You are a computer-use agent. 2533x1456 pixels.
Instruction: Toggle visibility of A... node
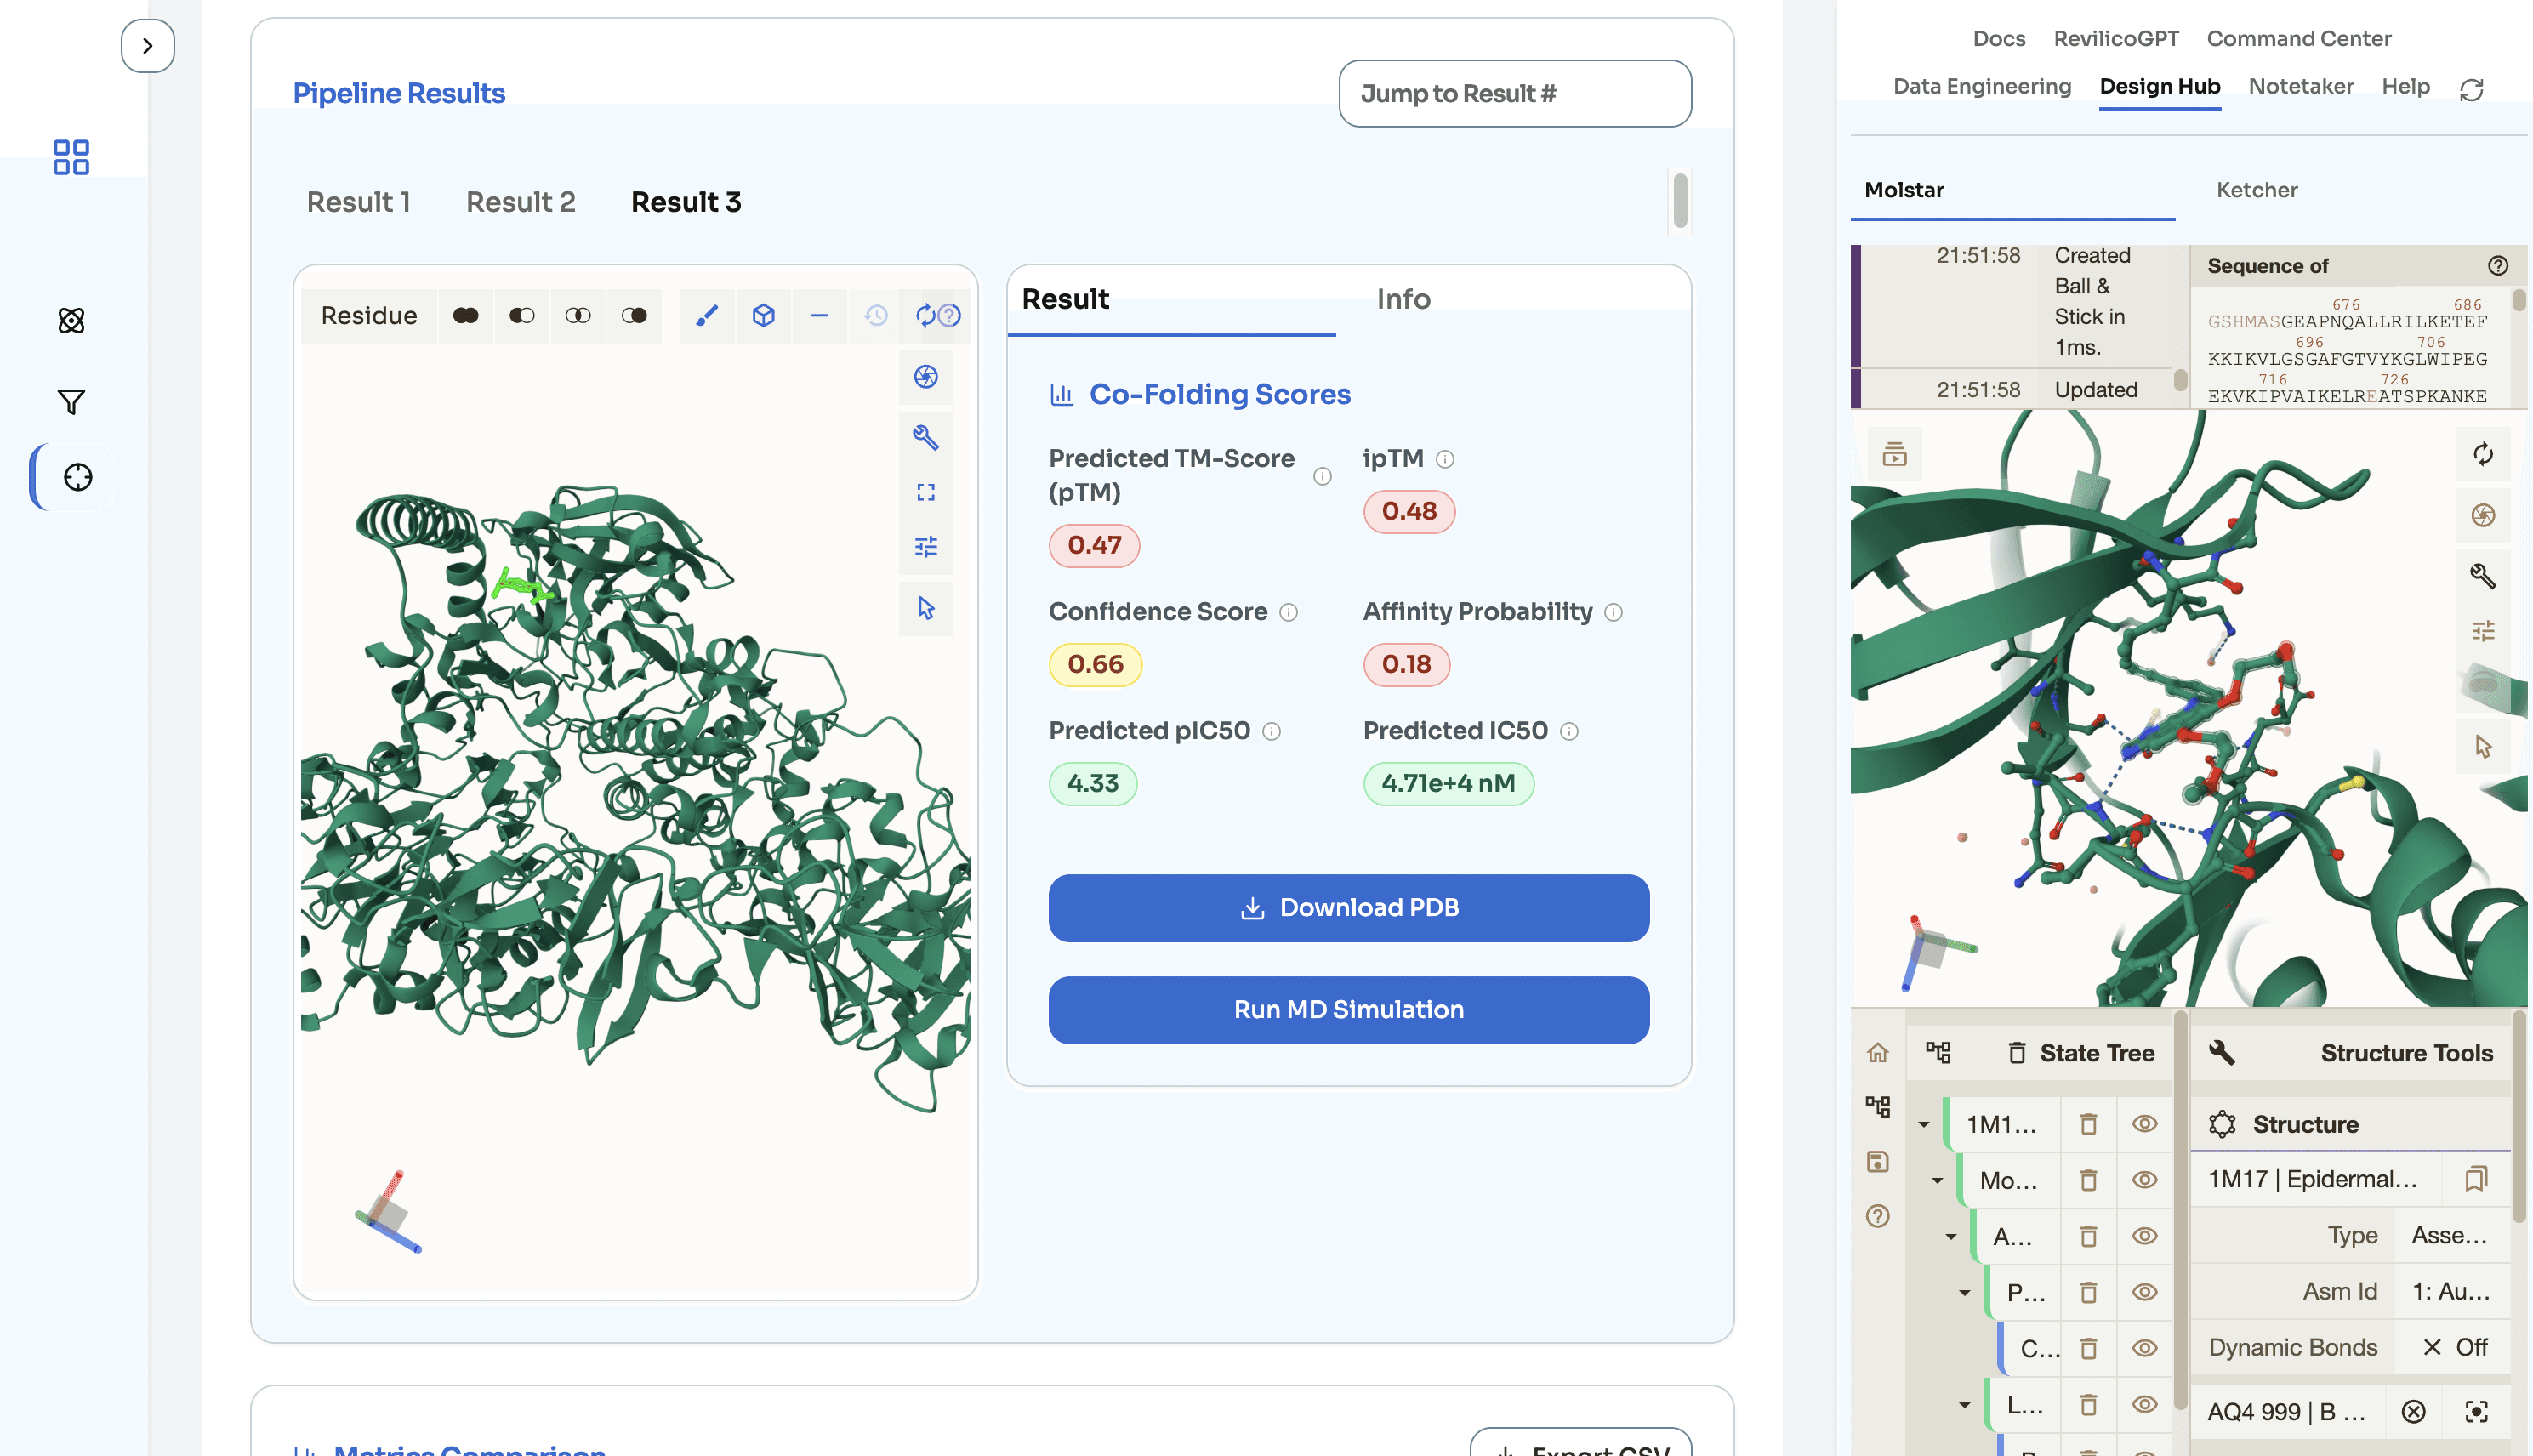[x=2144, y=1236]
